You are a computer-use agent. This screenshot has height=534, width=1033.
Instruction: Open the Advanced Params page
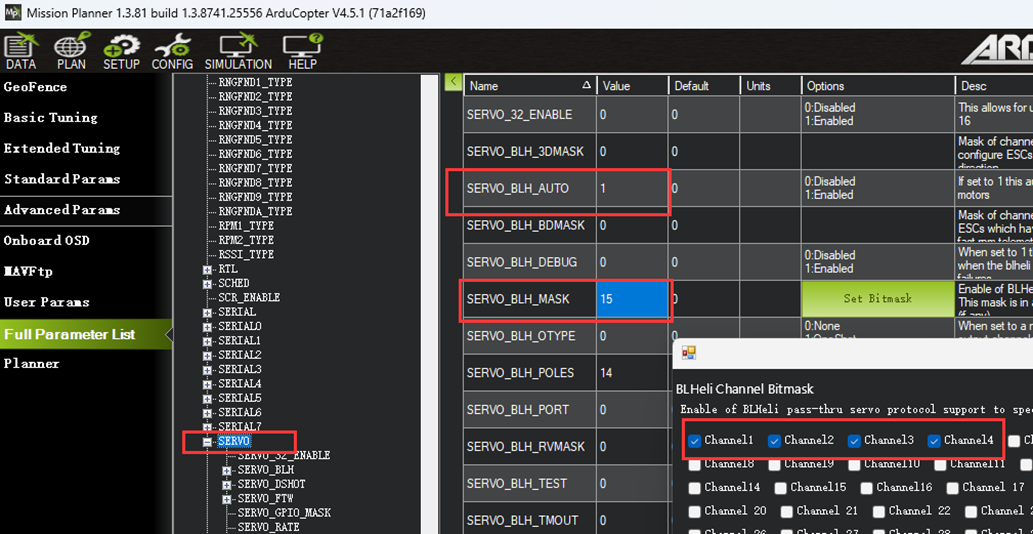click(x=62, y=210)
